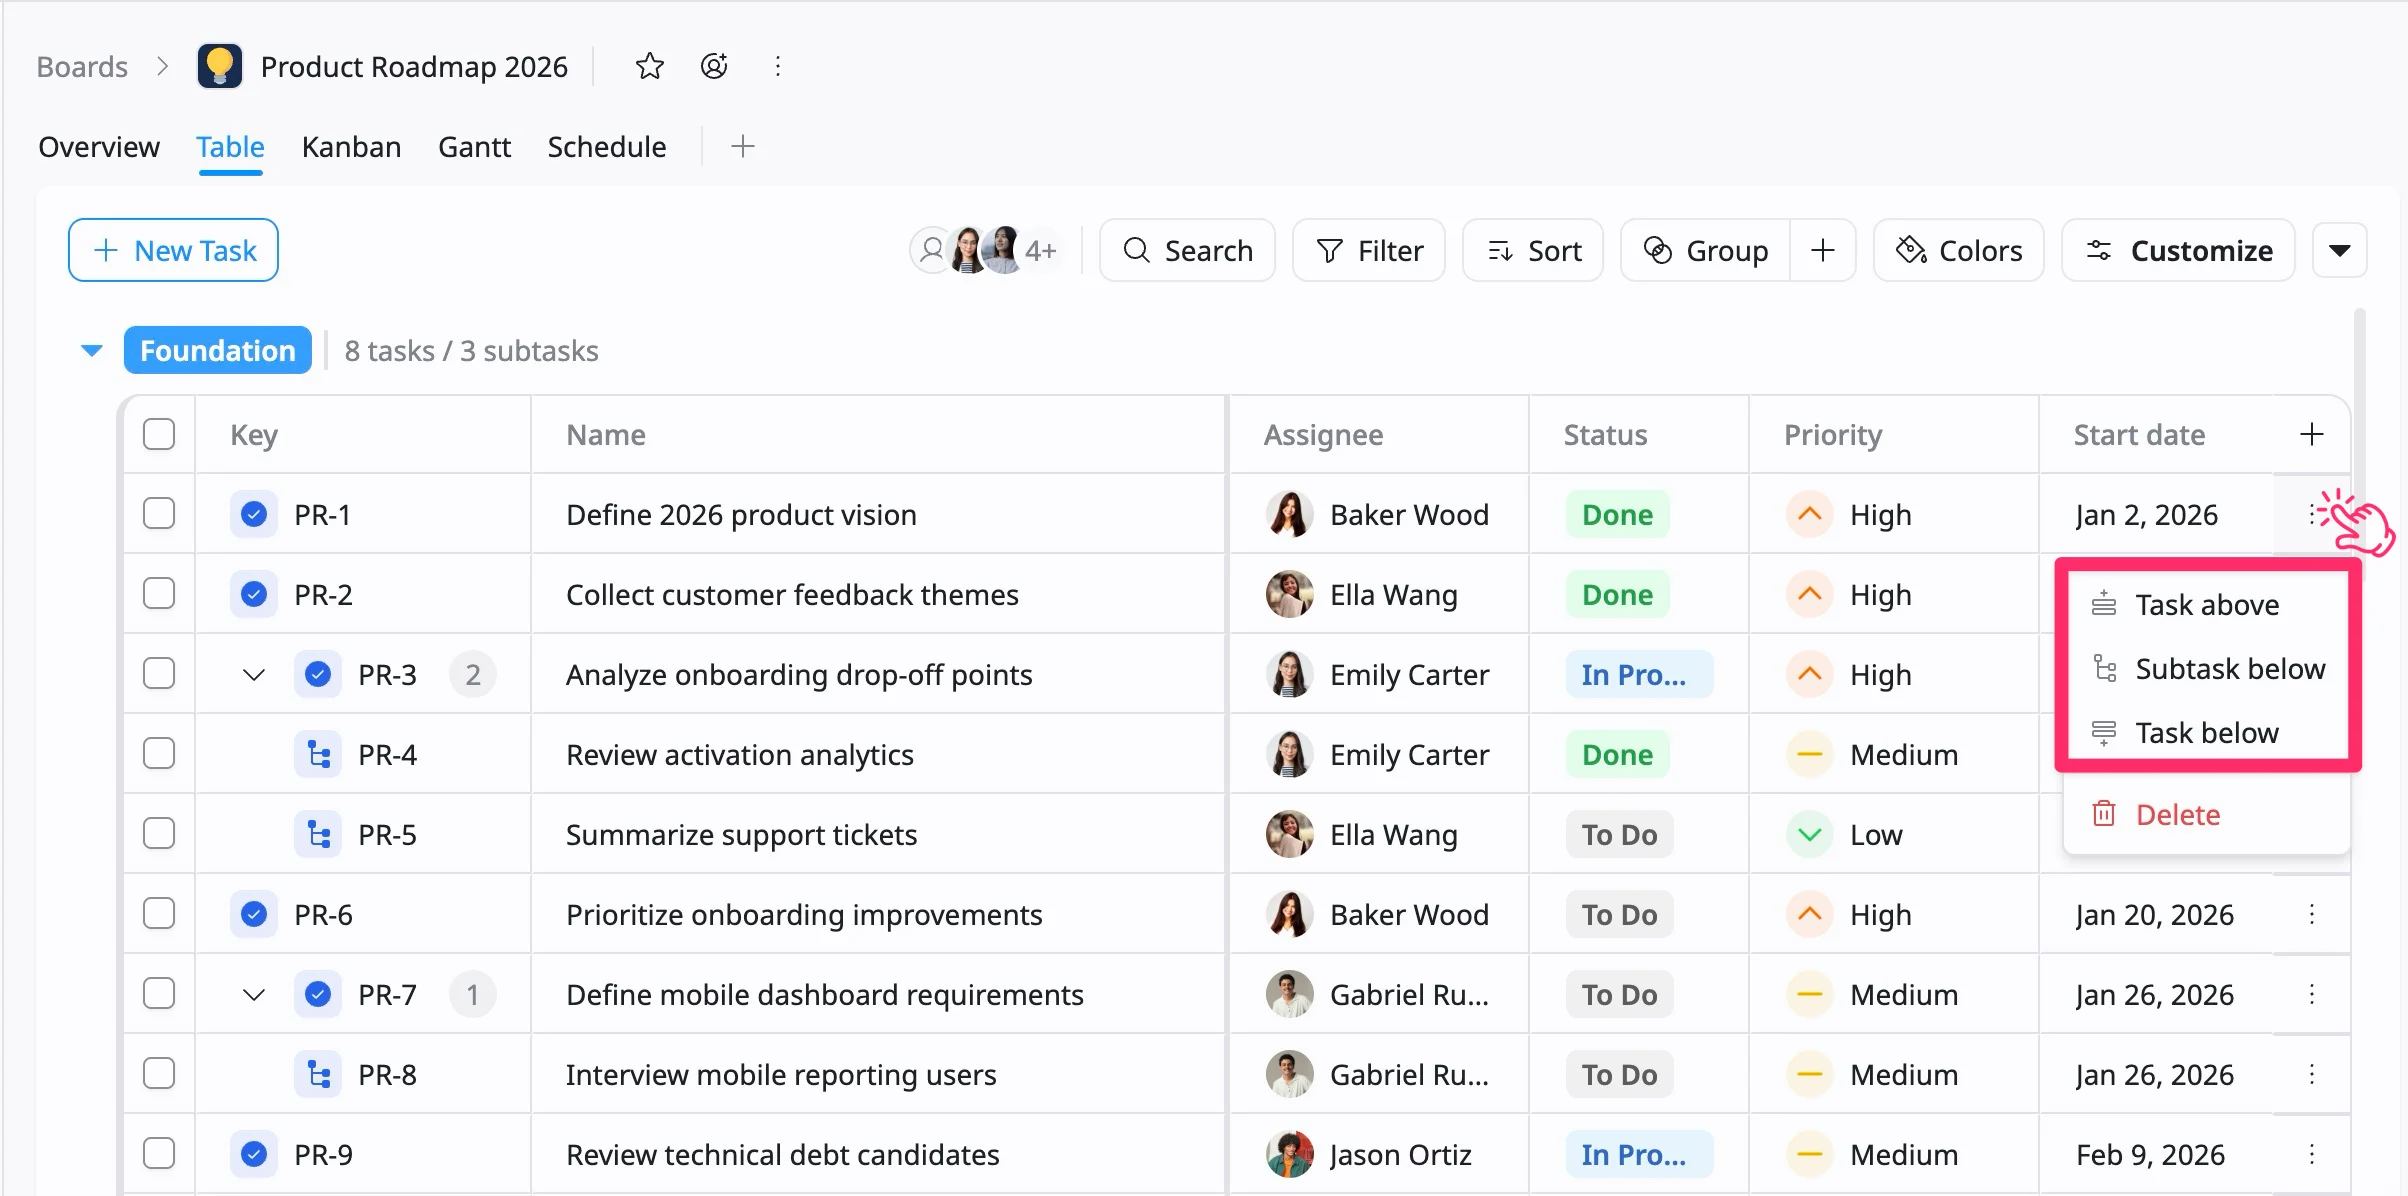Viewport: 2408px width, 1196px height.
Task: Open the Colors button
Action: tap(1959, 250)
